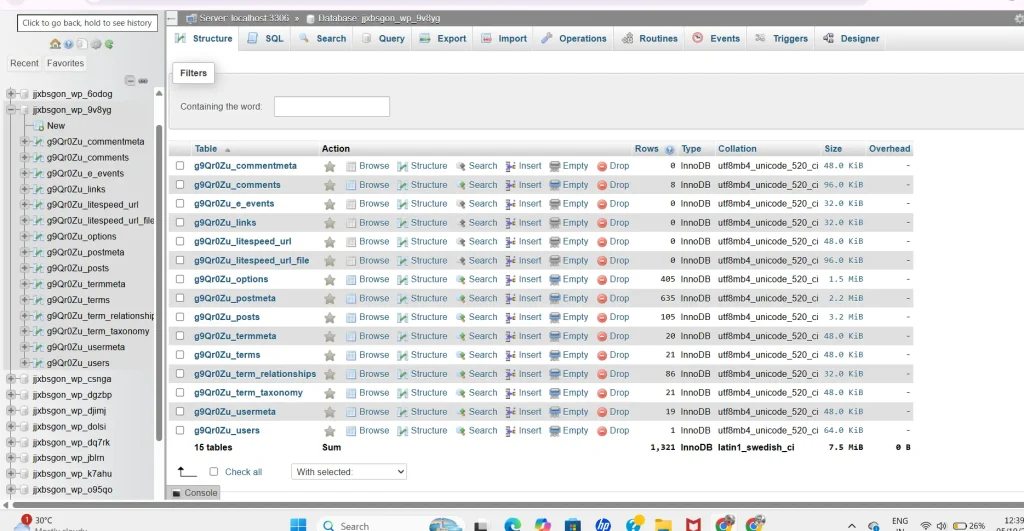This screenshot has height=531, width=1024.
Task: Collapse all navigation tree items icon
Action: 130,80
